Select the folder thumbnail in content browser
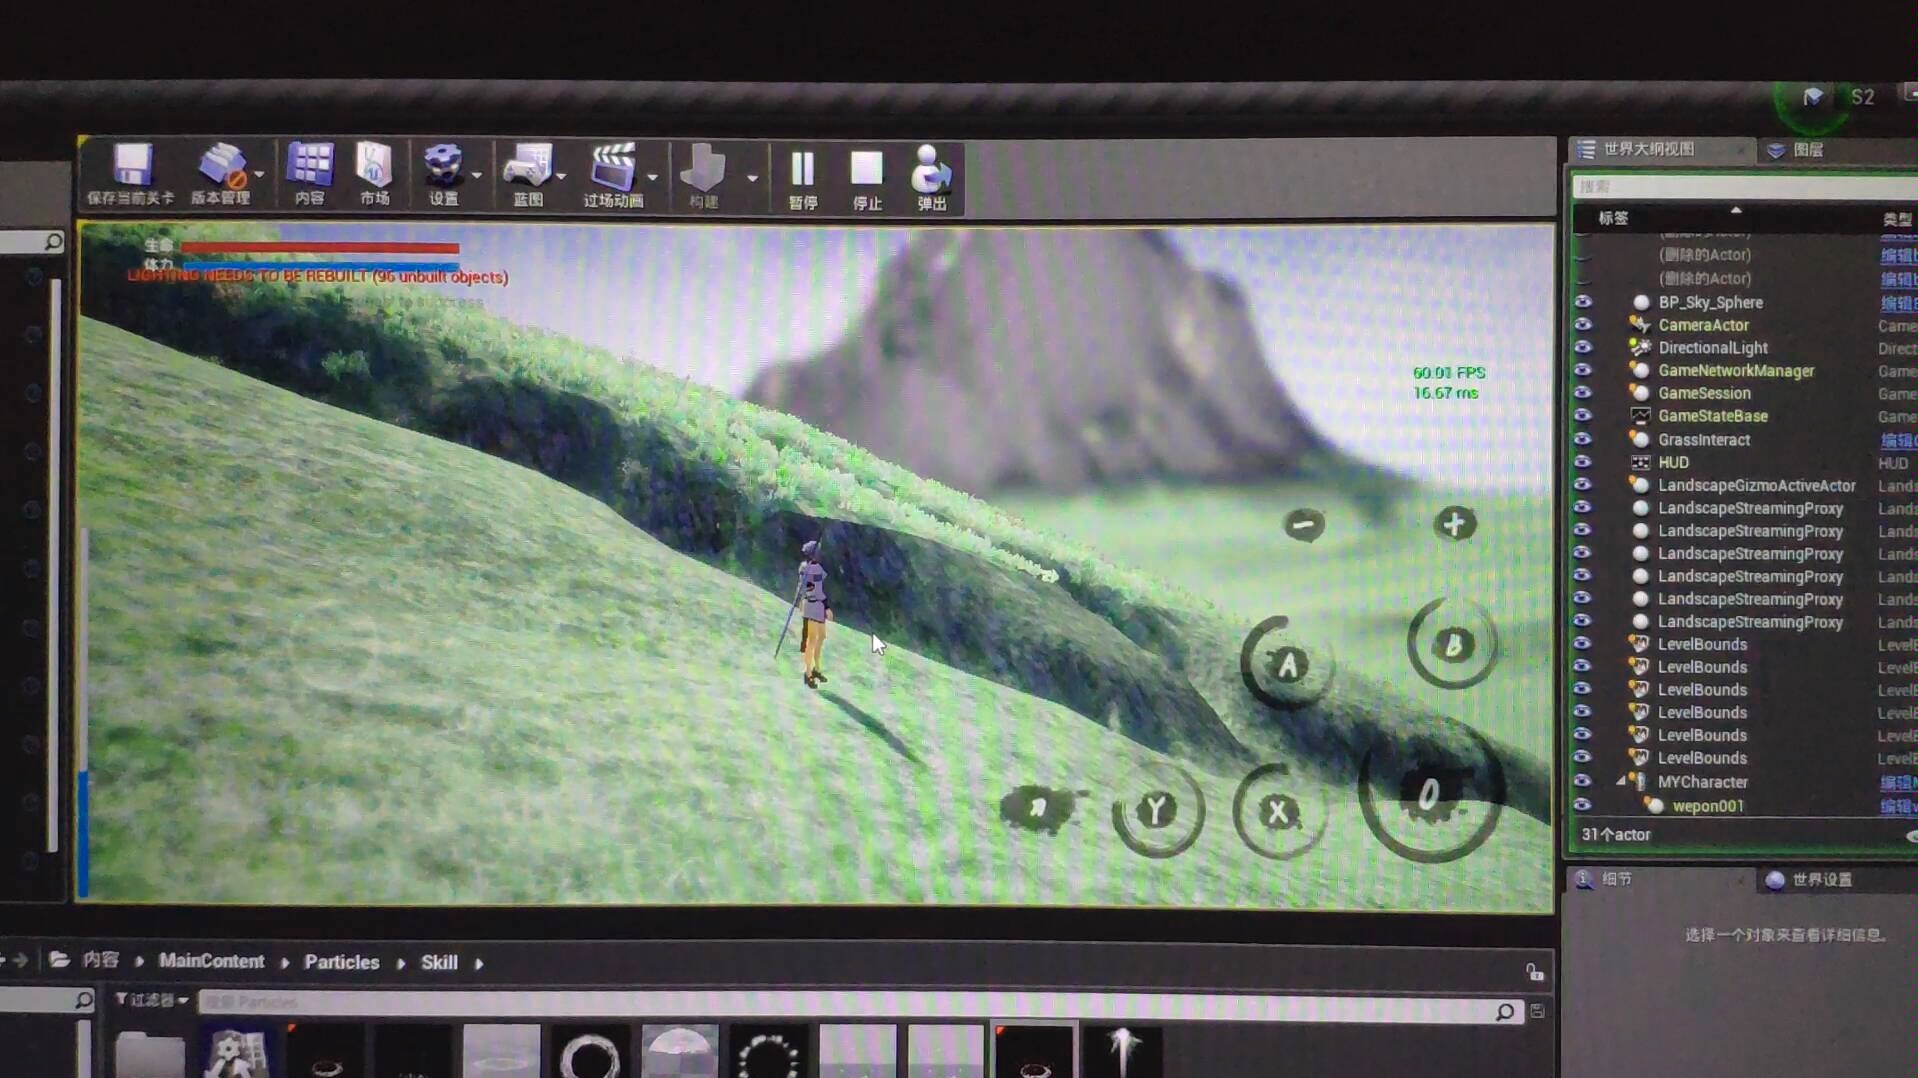This screenshot has height=1078, width=1918. point(150,1053)
